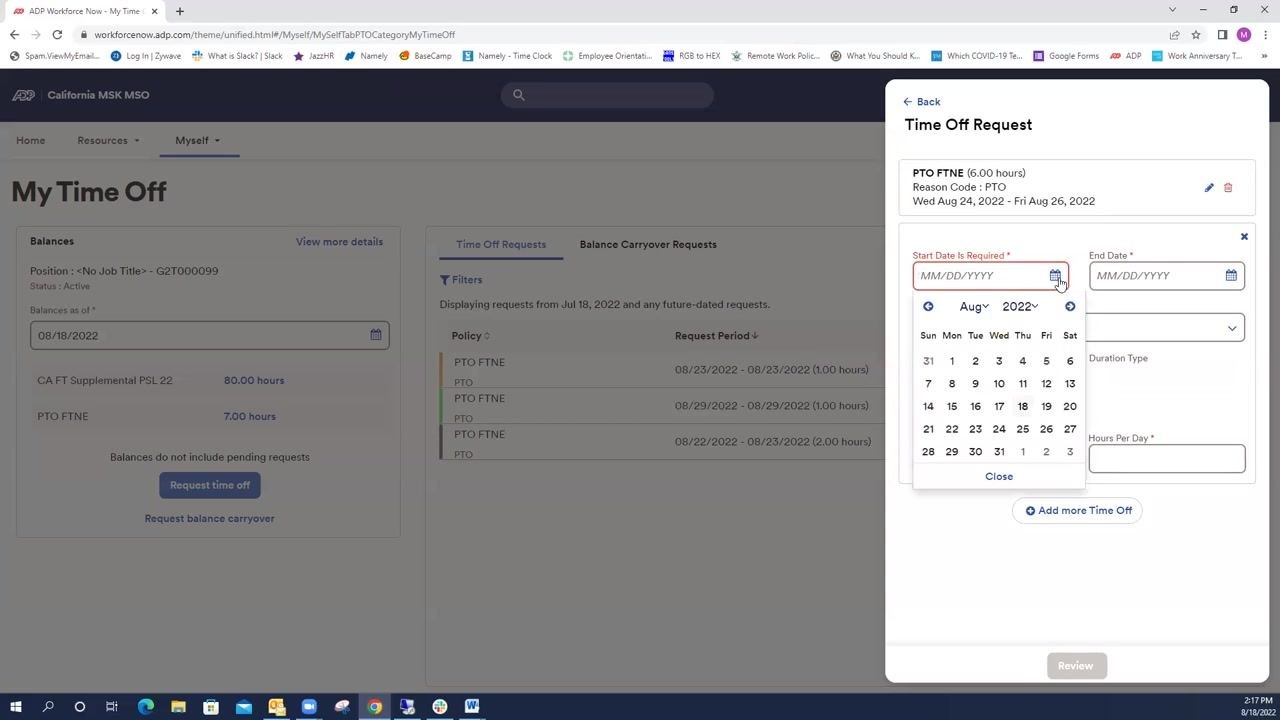Switch to Balance Carryover Requests tab

(648, 245)
